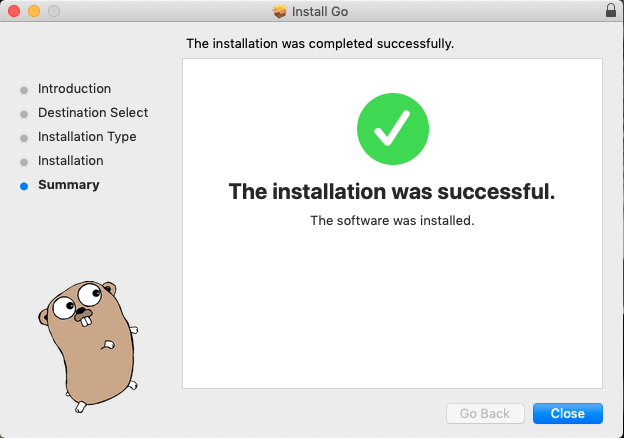Click the Go gopher mascot image
Screen dimensions: 624x438
[x=88, y=346]
